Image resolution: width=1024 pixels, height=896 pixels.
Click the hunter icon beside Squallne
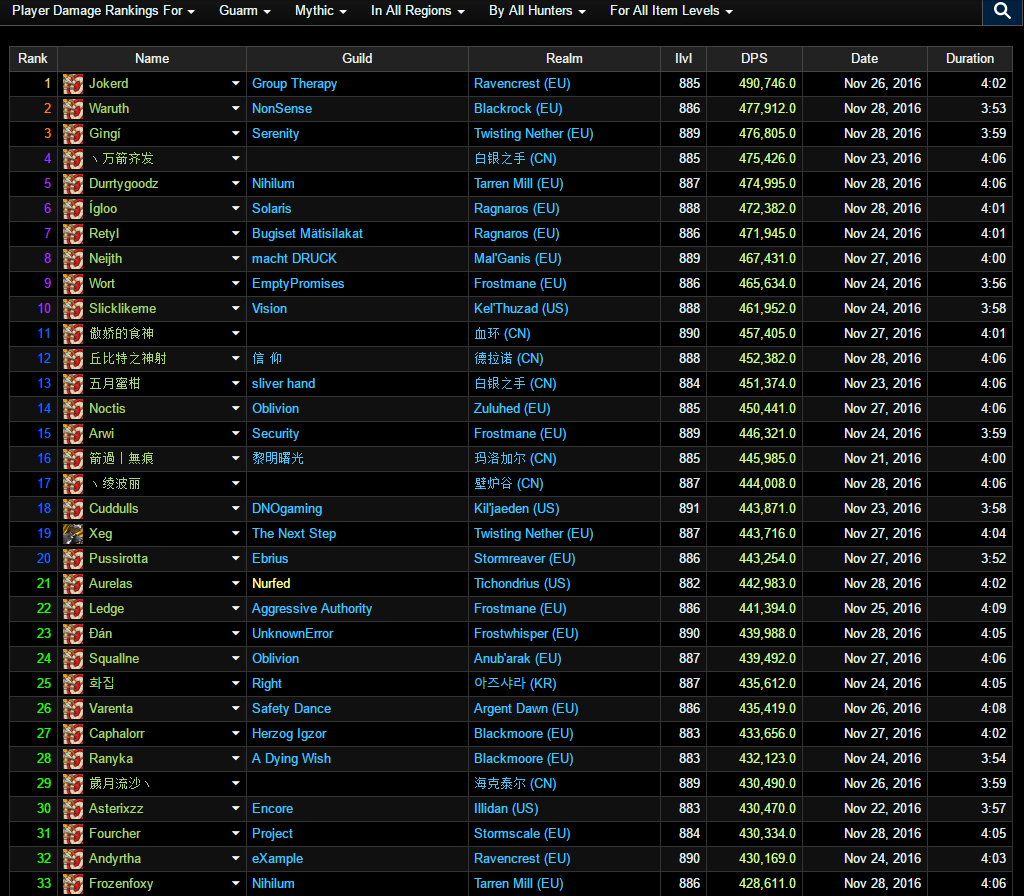click(72, 658)
